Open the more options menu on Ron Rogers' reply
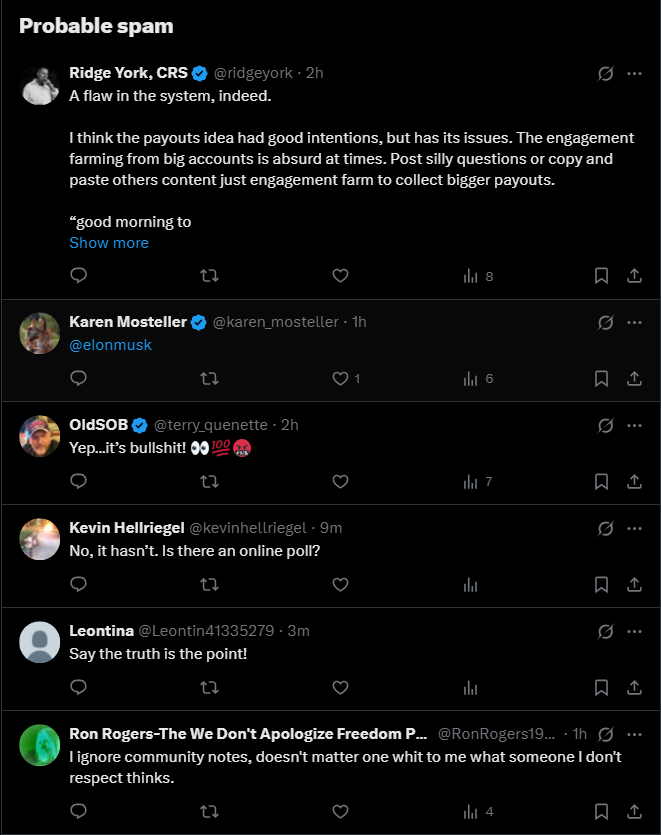Screen dimensions: 661x835 (634, 732)
